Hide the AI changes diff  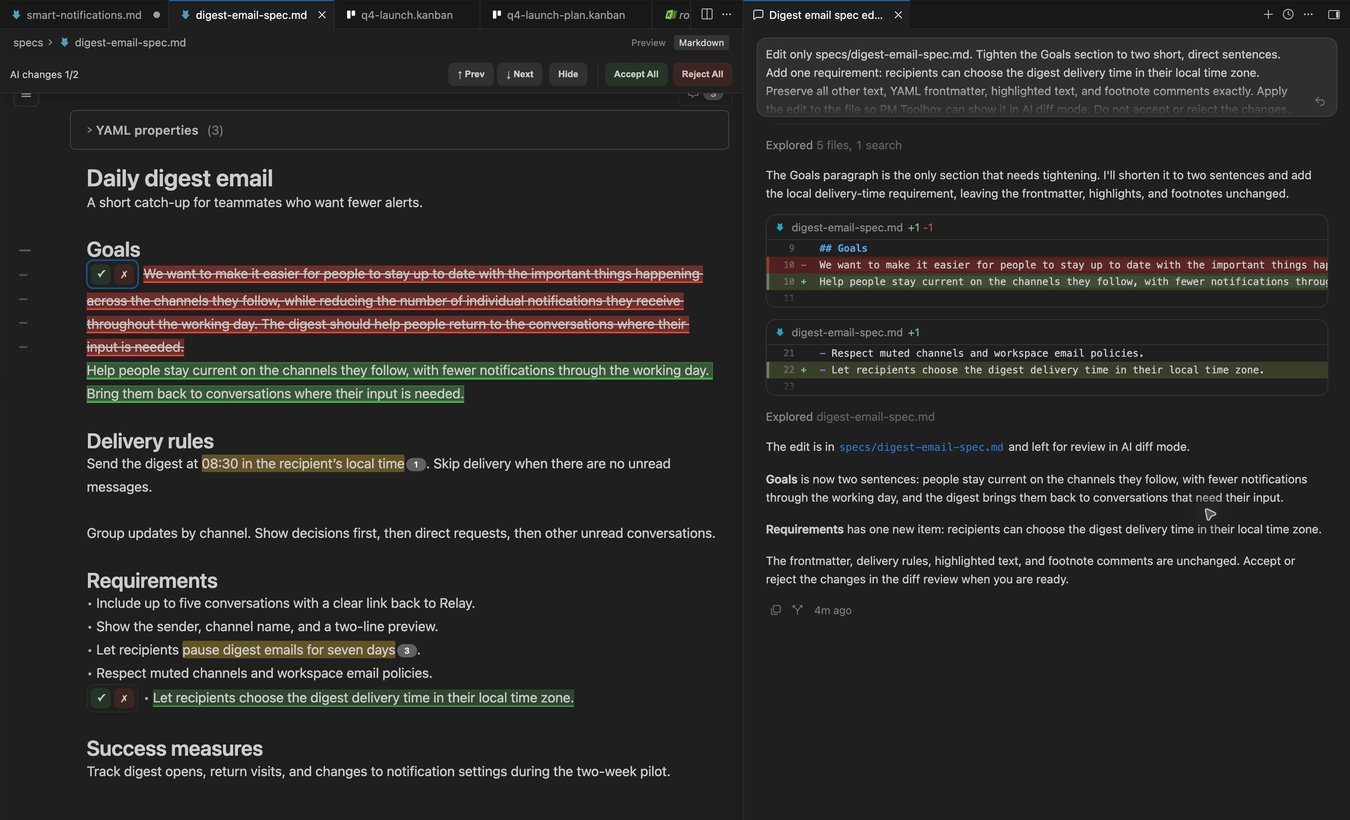(568, 74)
